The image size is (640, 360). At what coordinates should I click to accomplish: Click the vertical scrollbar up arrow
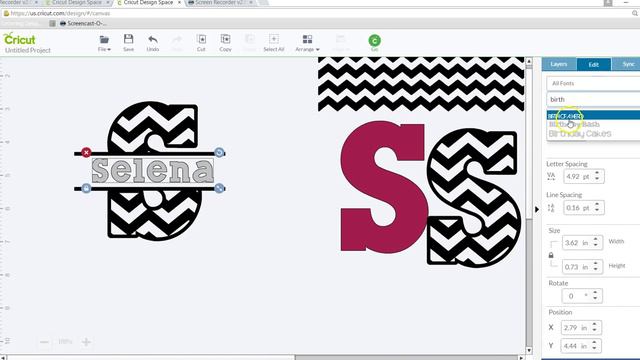click(x=529, y=62)
